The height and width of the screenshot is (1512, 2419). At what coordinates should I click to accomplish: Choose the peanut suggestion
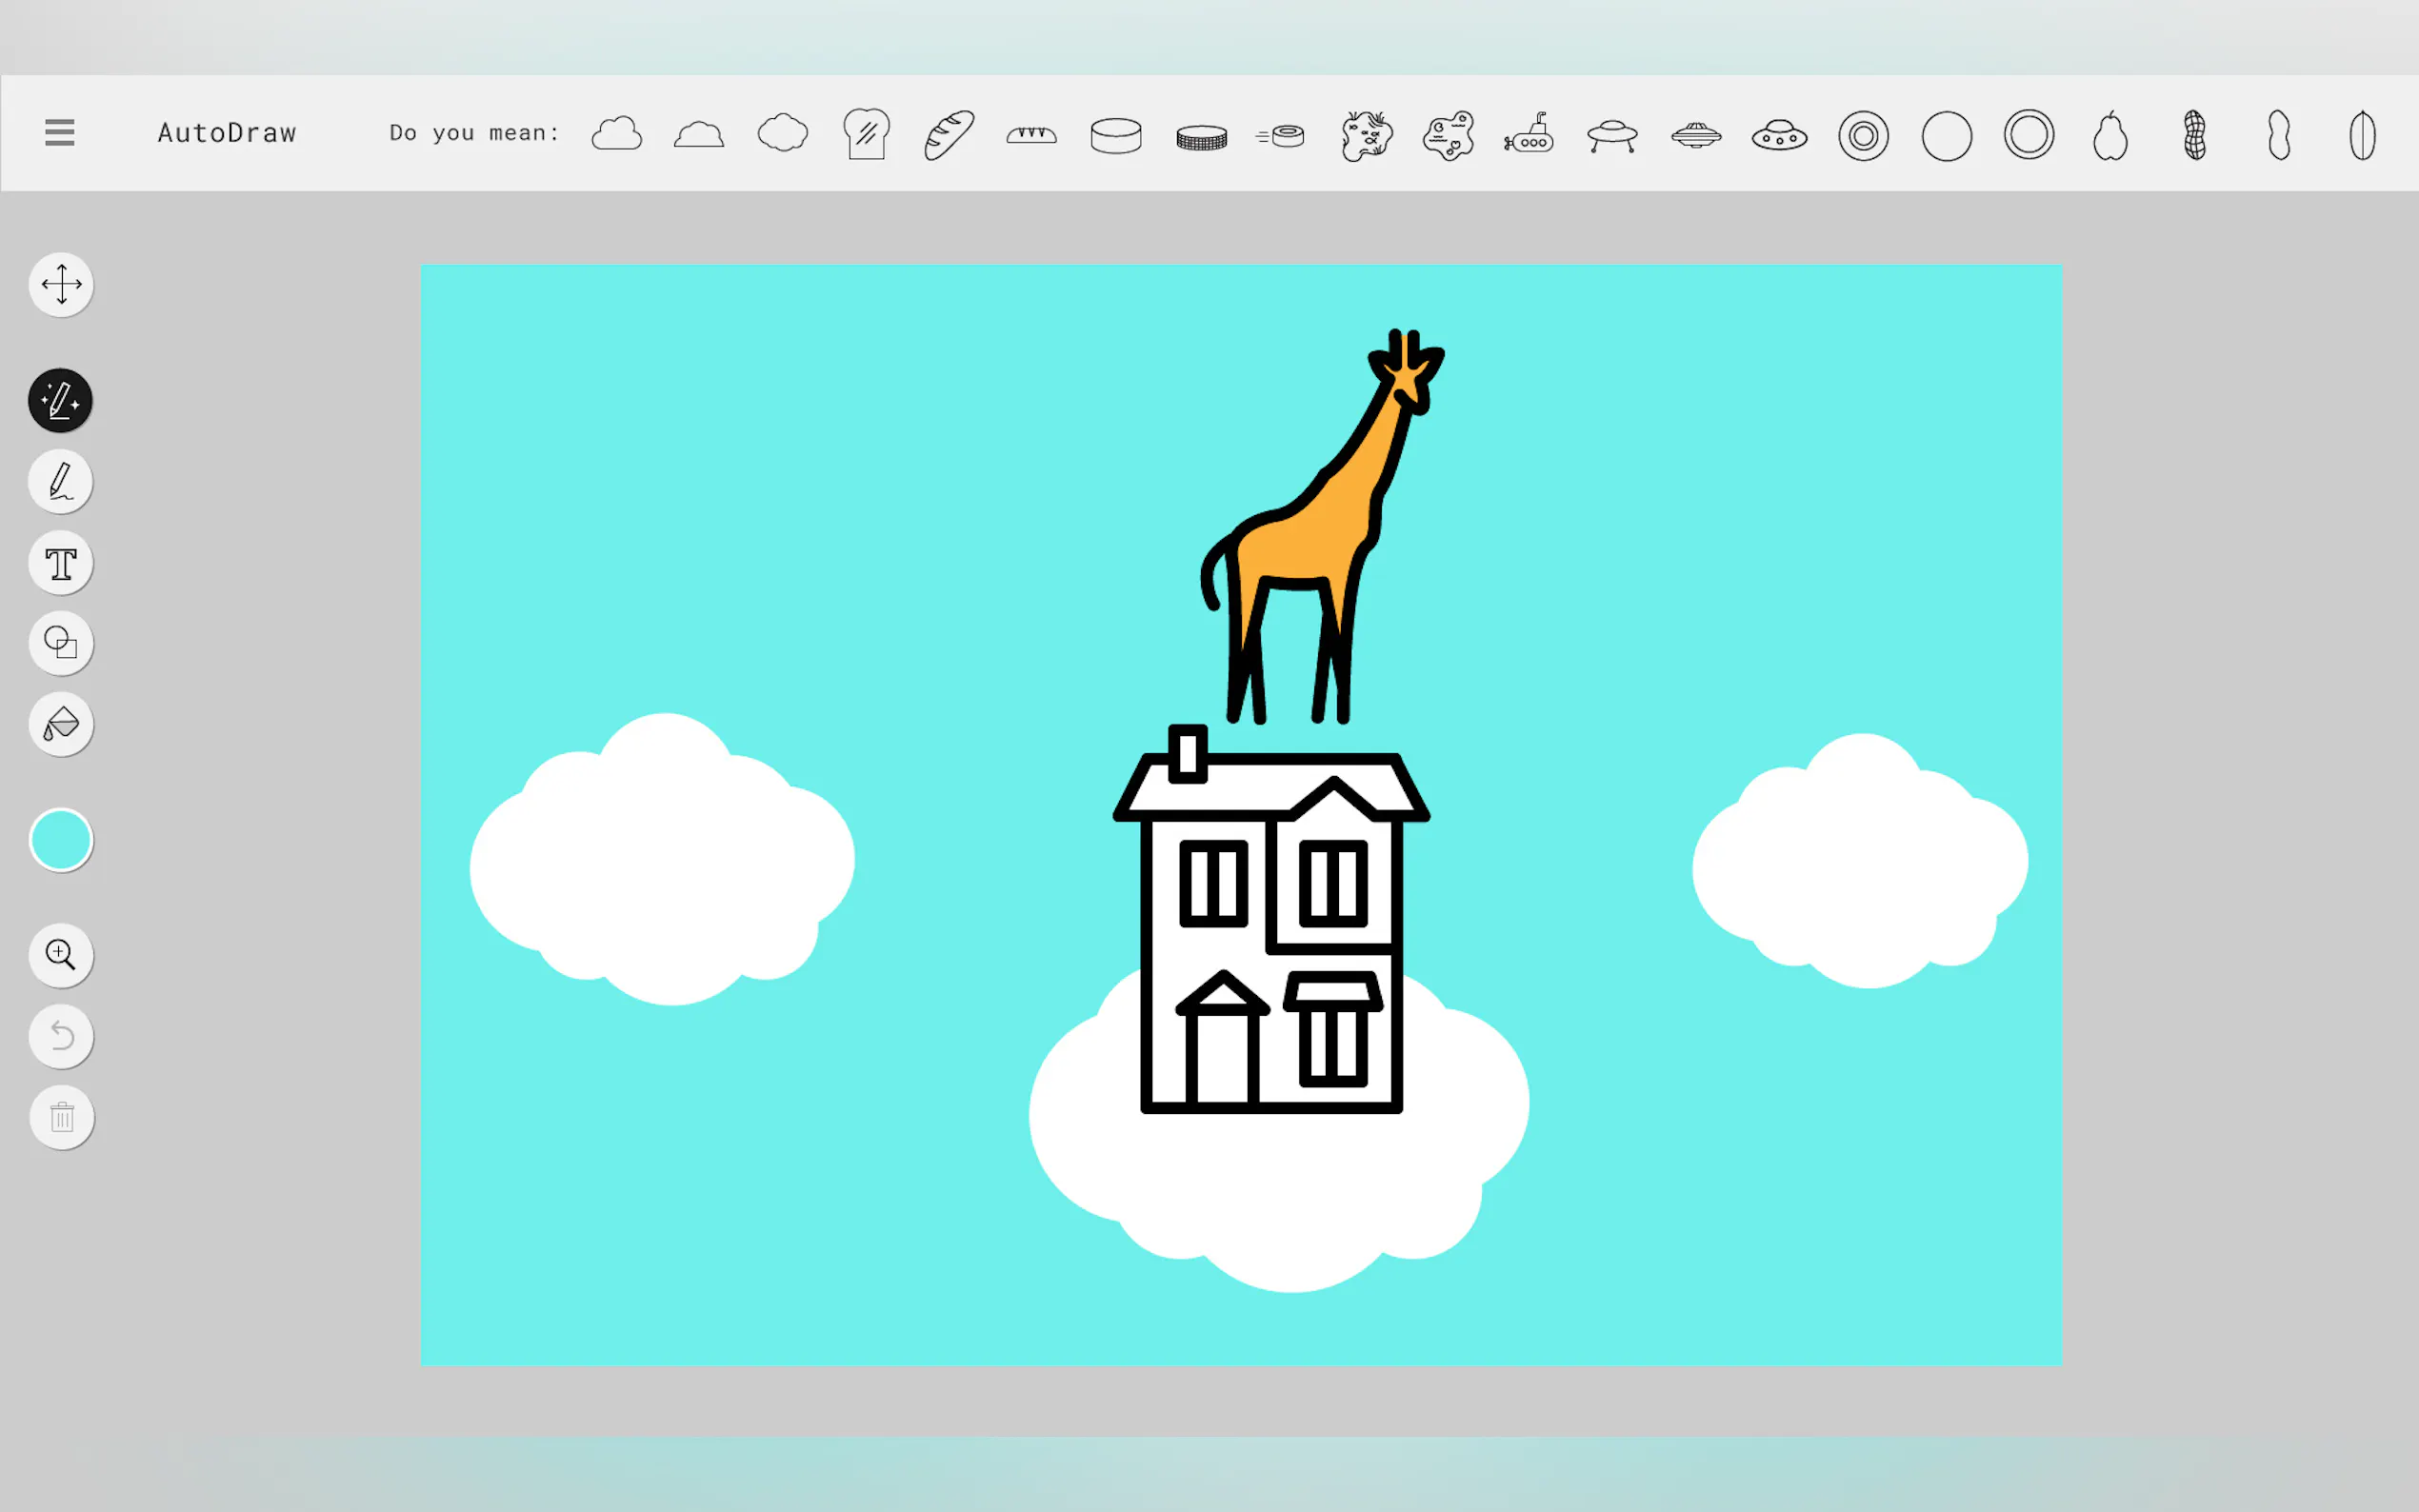pos(2194,135)
